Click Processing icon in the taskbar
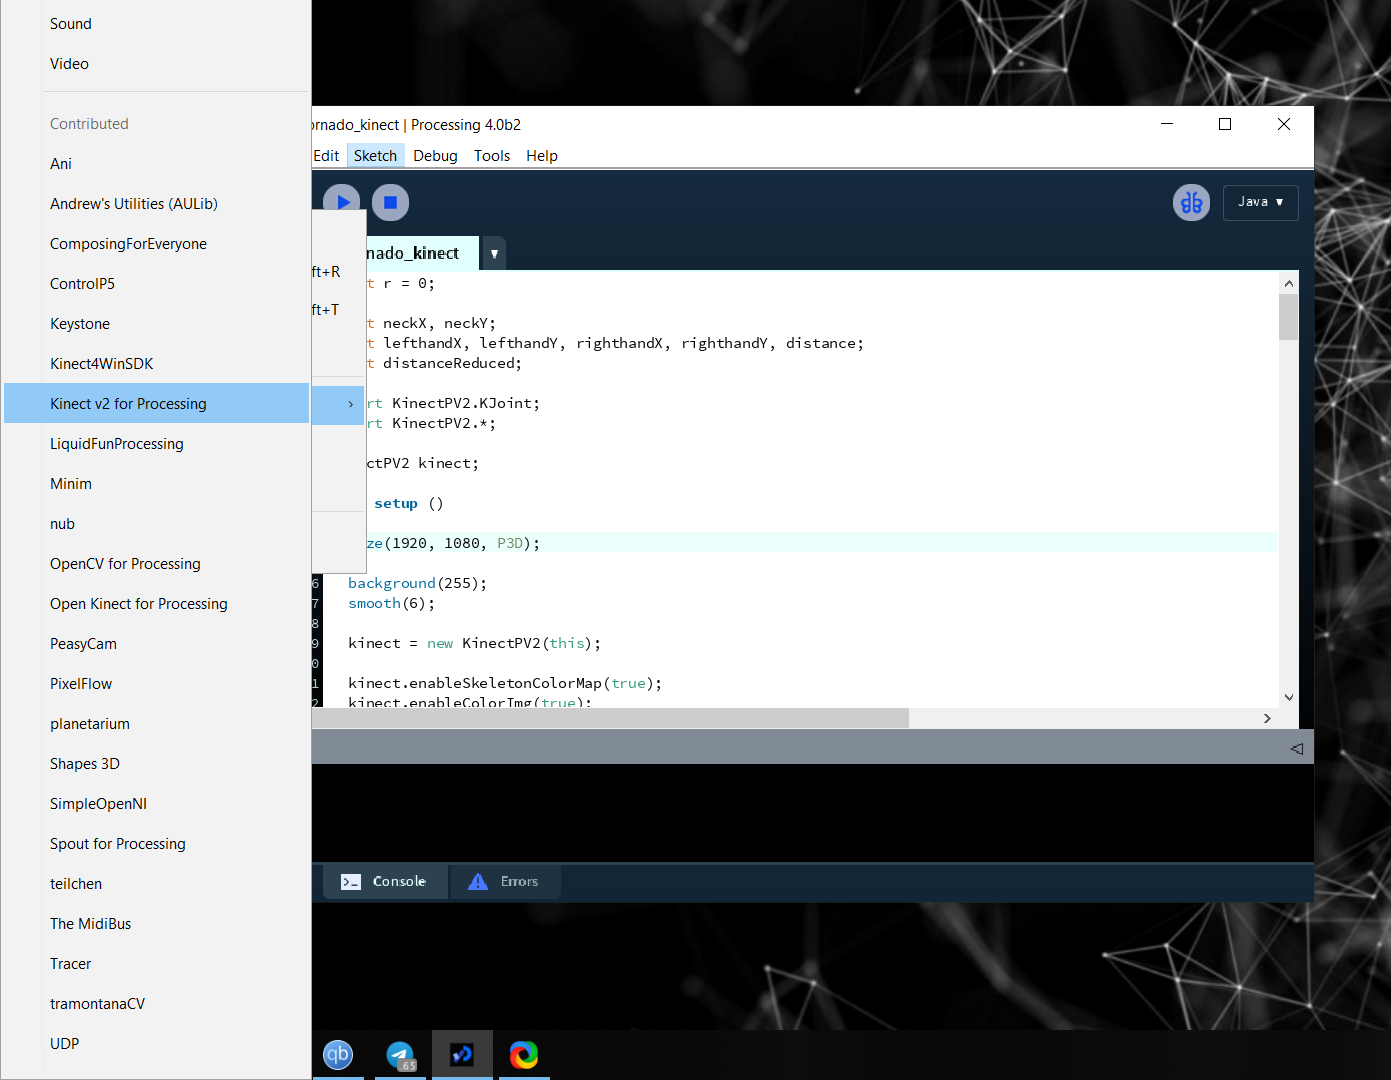Viewport: 1391px width, 1080px height. [462, 1055]
